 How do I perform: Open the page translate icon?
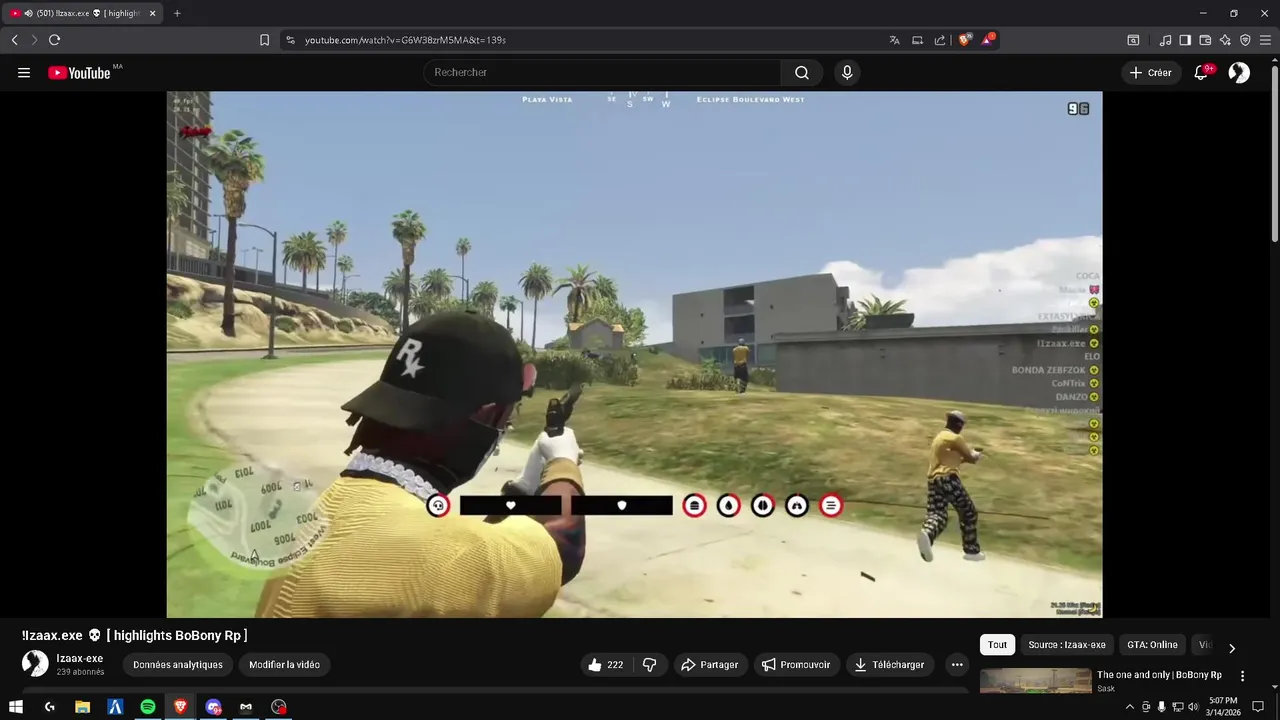[x=894, y=40]
